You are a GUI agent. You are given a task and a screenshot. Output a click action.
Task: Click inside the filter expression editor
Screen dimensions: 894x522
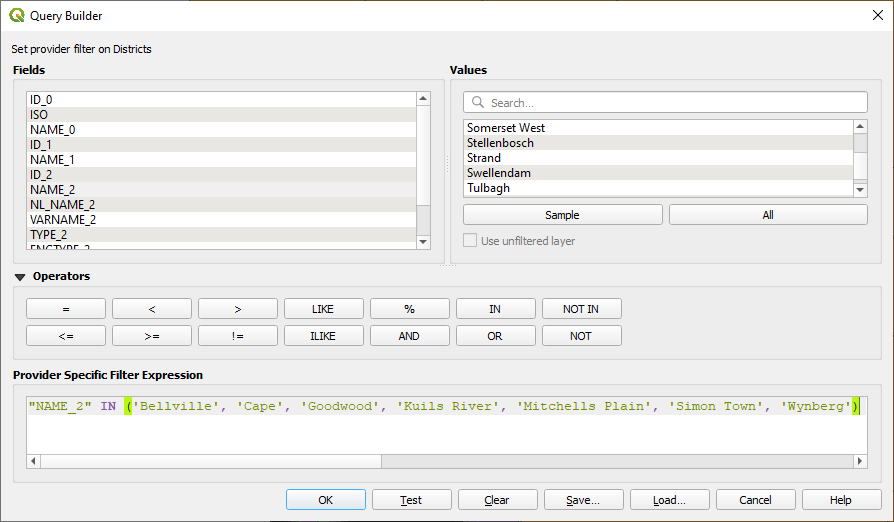pyautogui.click(x=440, y=432)
